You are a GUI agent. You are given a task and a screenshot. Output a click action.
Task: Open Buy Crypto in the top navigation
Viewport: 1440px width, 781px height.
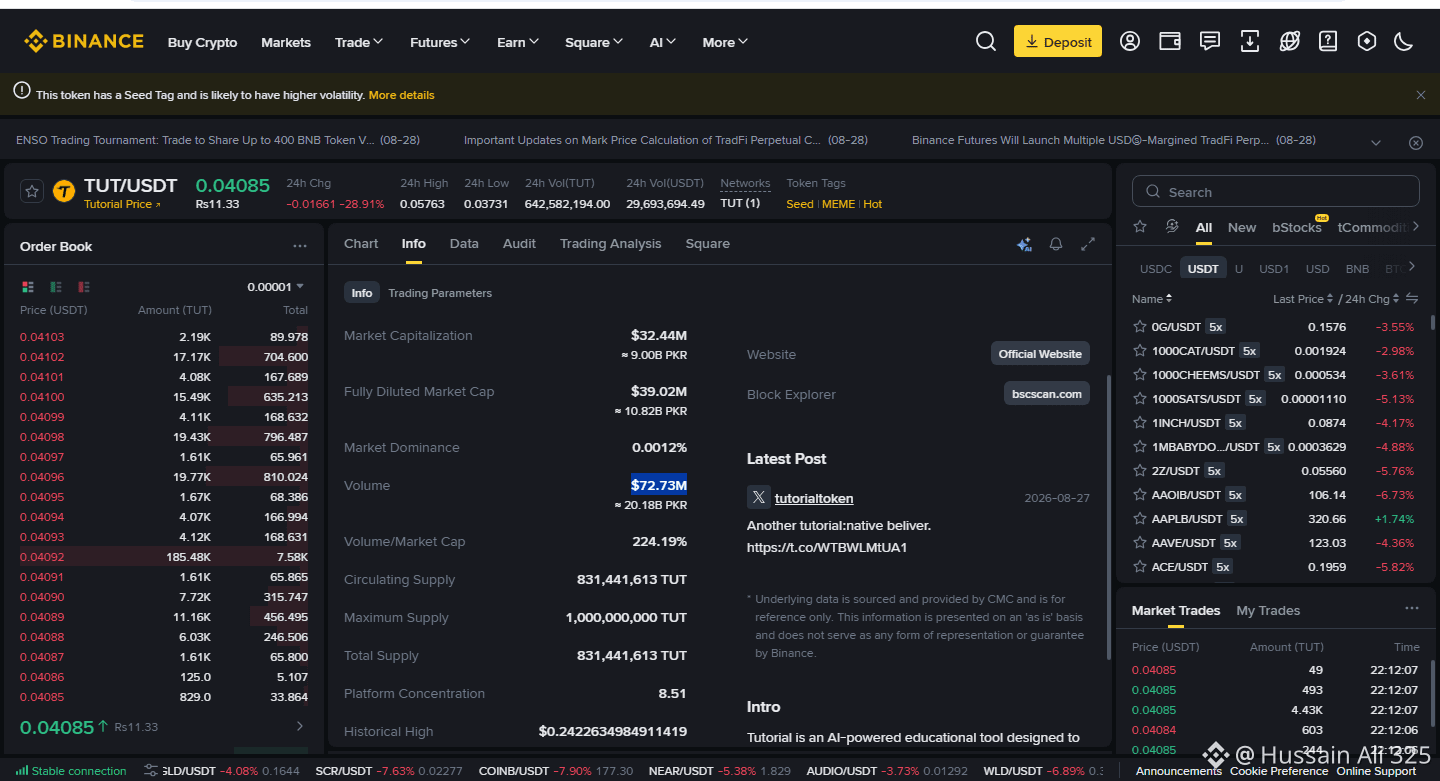(202, 42)
